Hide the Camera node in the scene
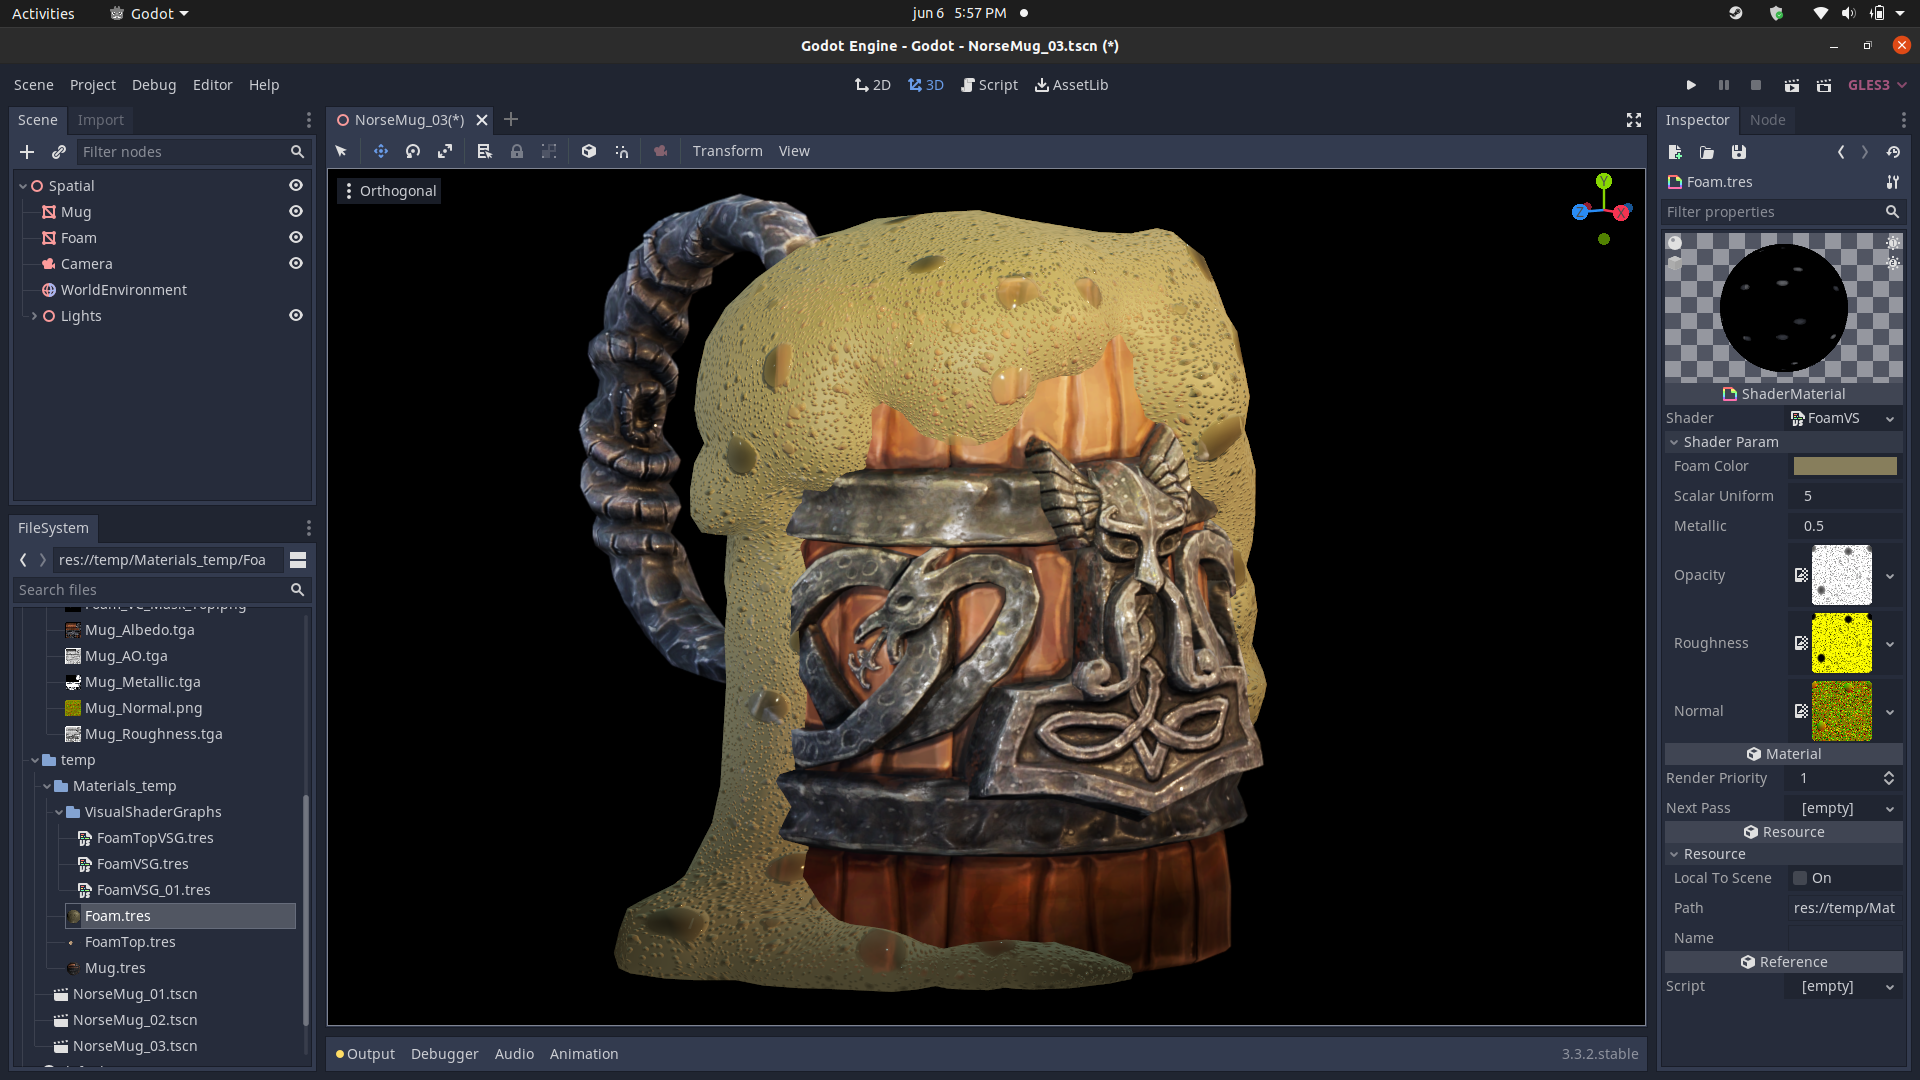This screenshot has height=1080, width=1920. tap(296, 263)
